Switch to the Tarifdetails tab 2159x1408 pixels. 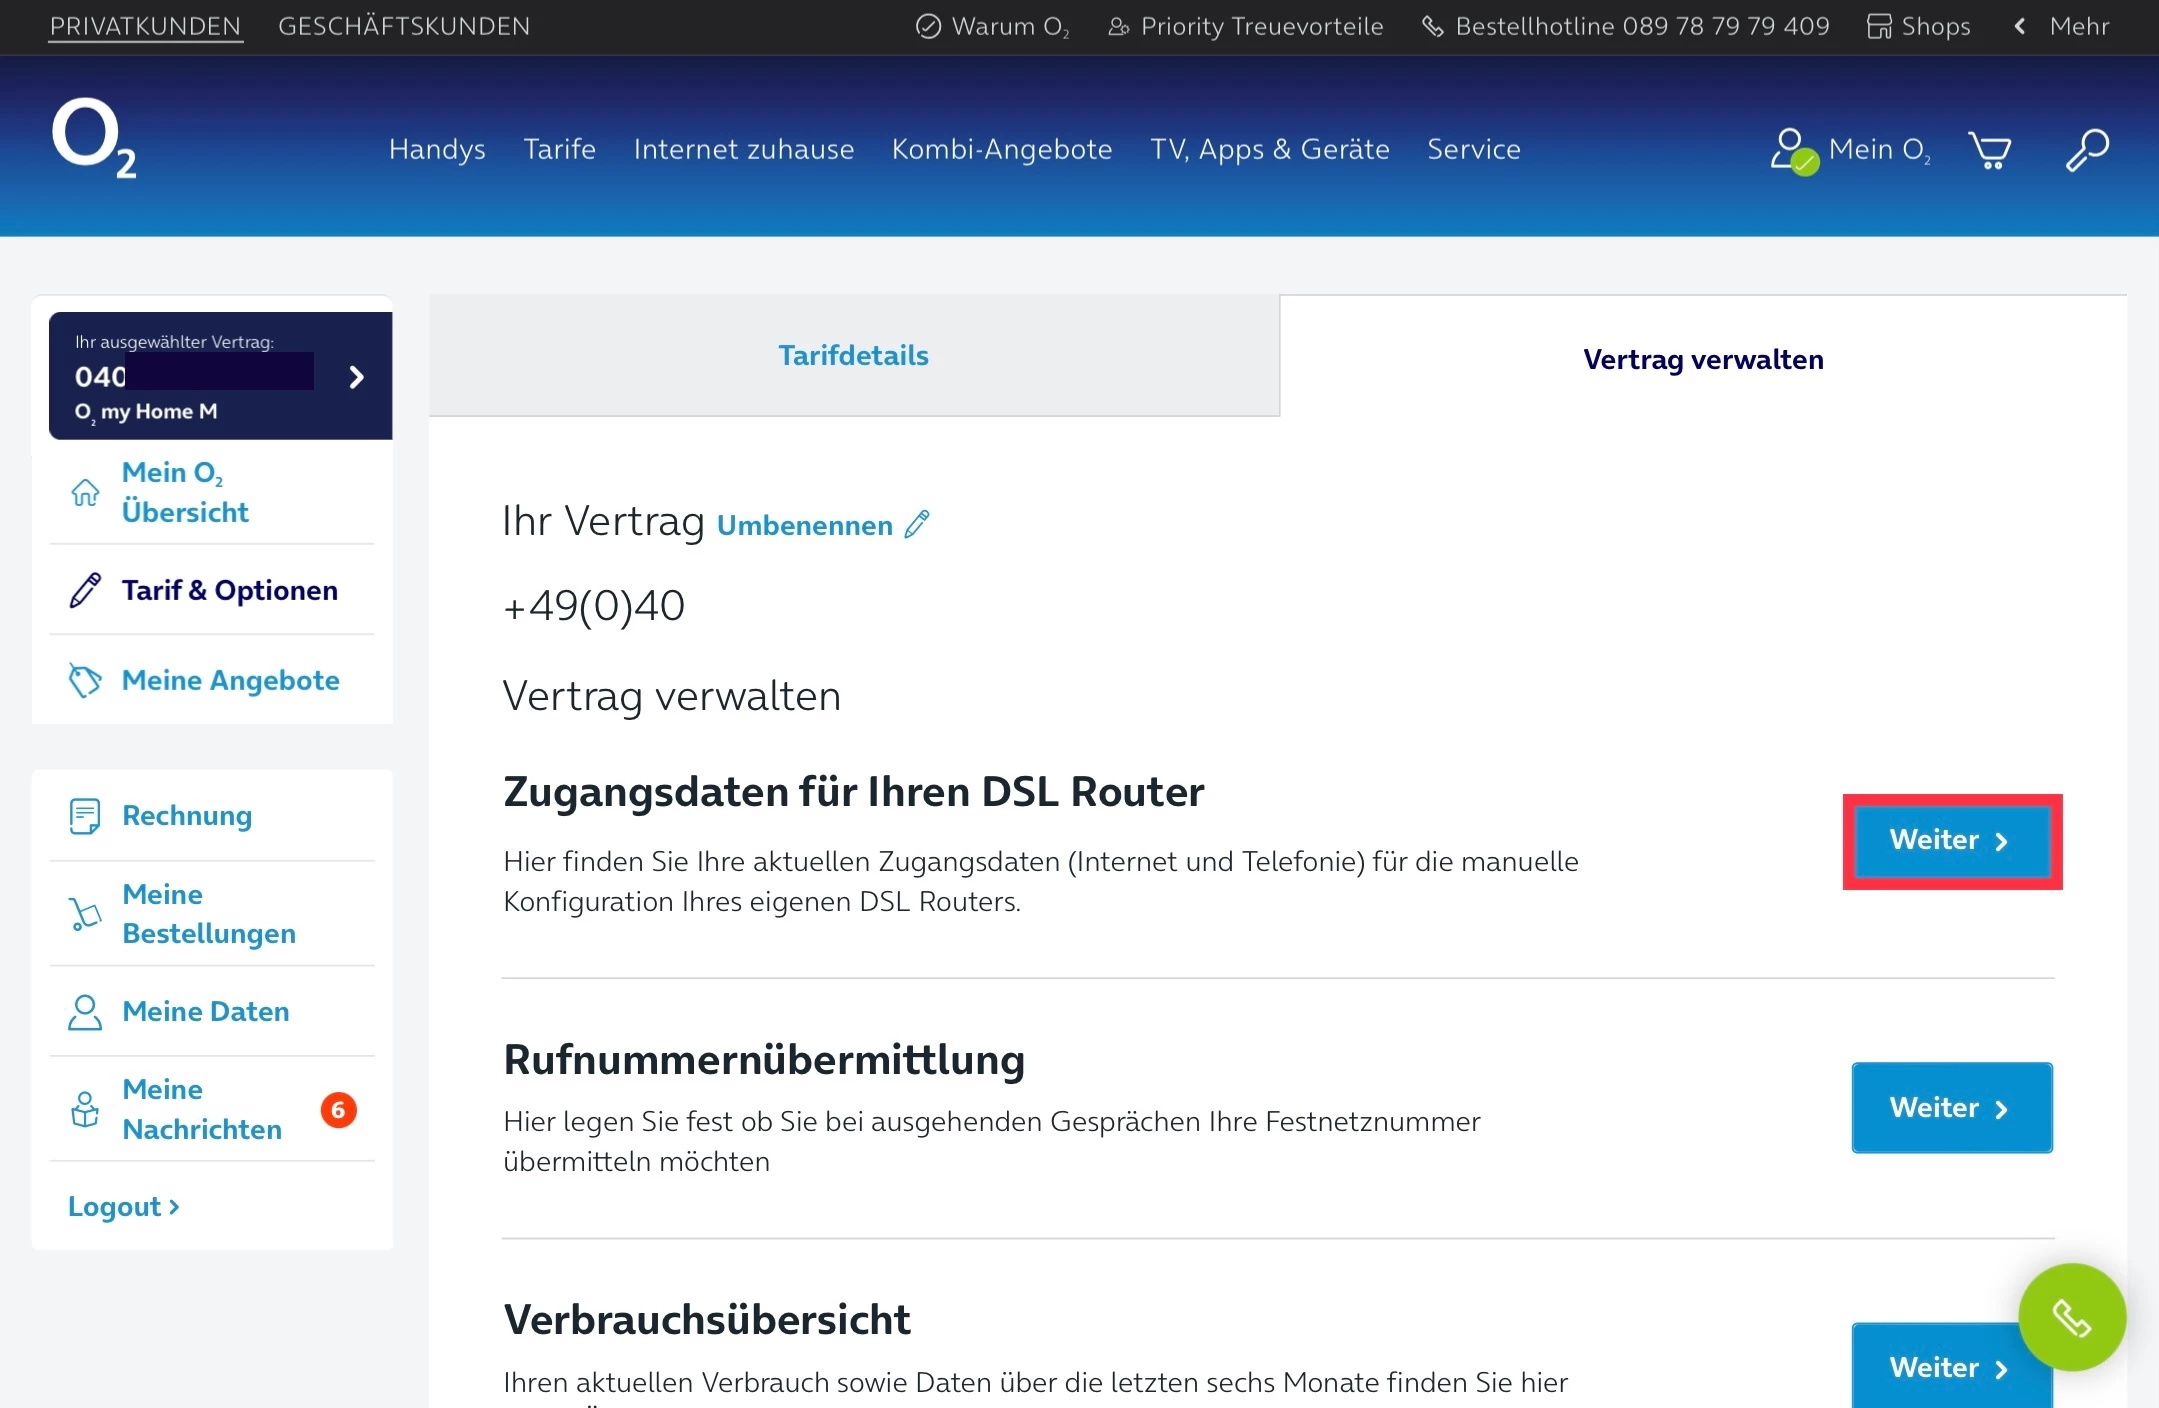[x=853, y=356]
